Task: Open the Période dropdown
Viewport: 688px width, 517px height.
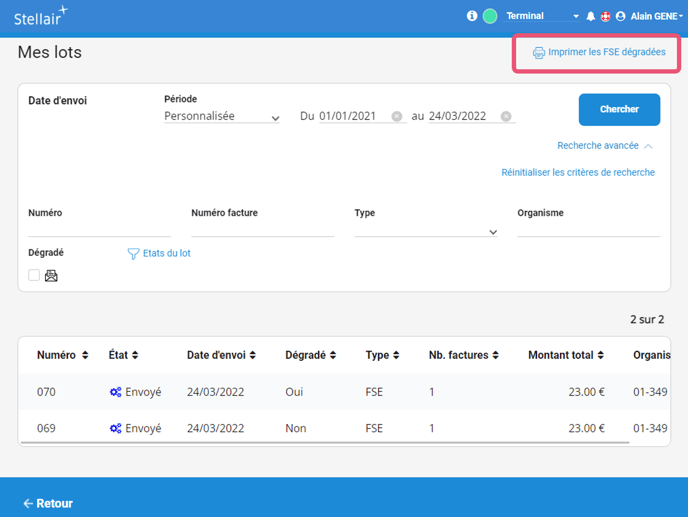Action: 222,117
